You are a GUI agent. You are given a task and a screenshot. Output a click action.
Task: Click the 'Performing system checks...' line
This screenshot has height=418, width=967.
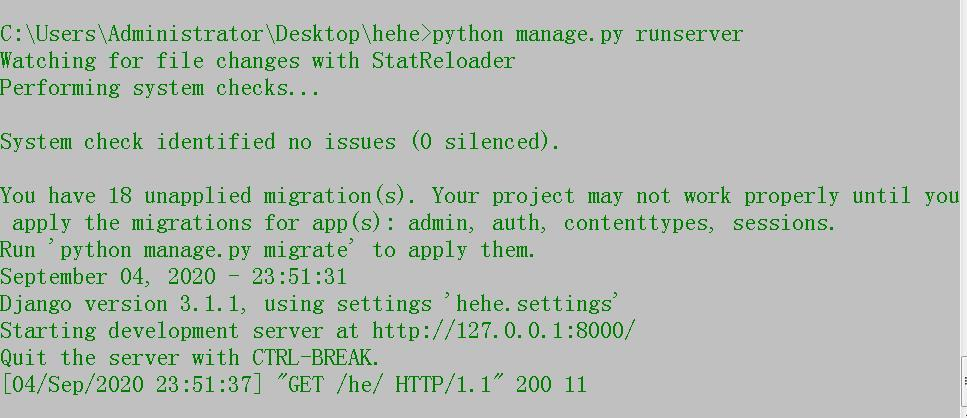tap(160, 88)
